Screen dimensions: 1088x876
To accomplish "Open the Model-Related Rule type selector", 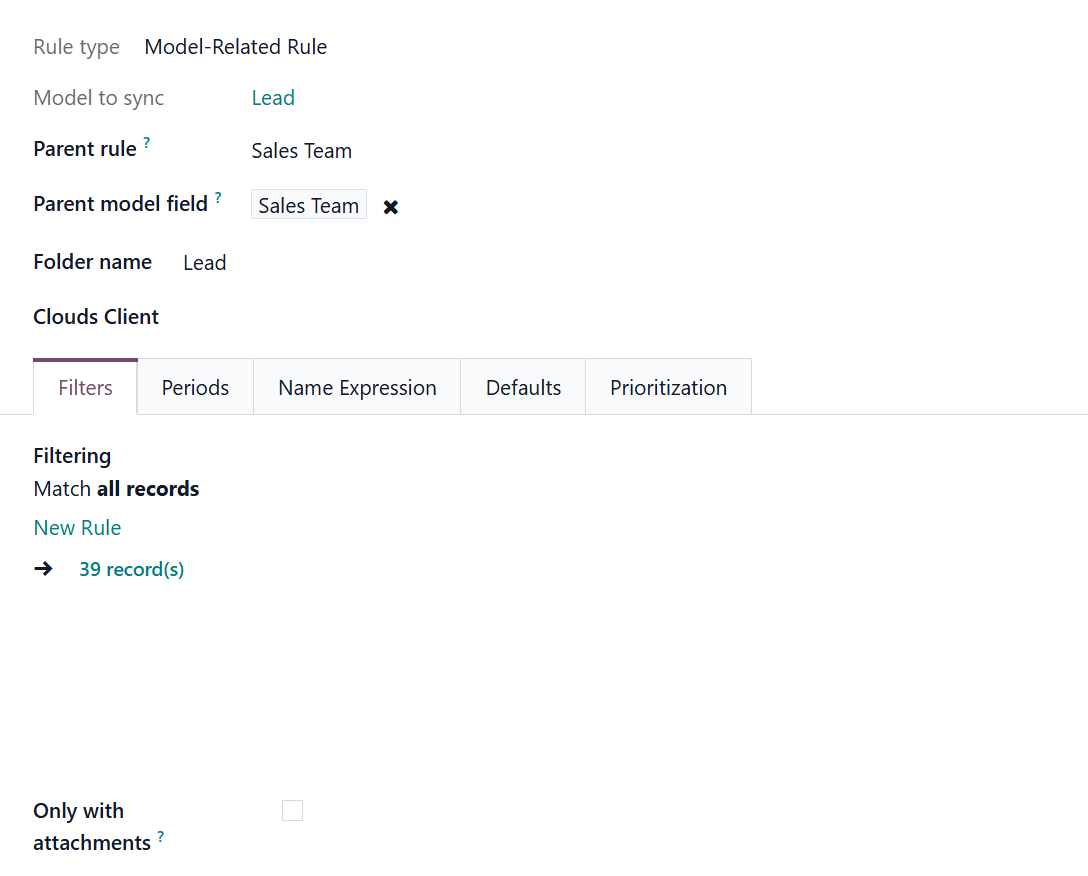I will (x=236, y=47).
